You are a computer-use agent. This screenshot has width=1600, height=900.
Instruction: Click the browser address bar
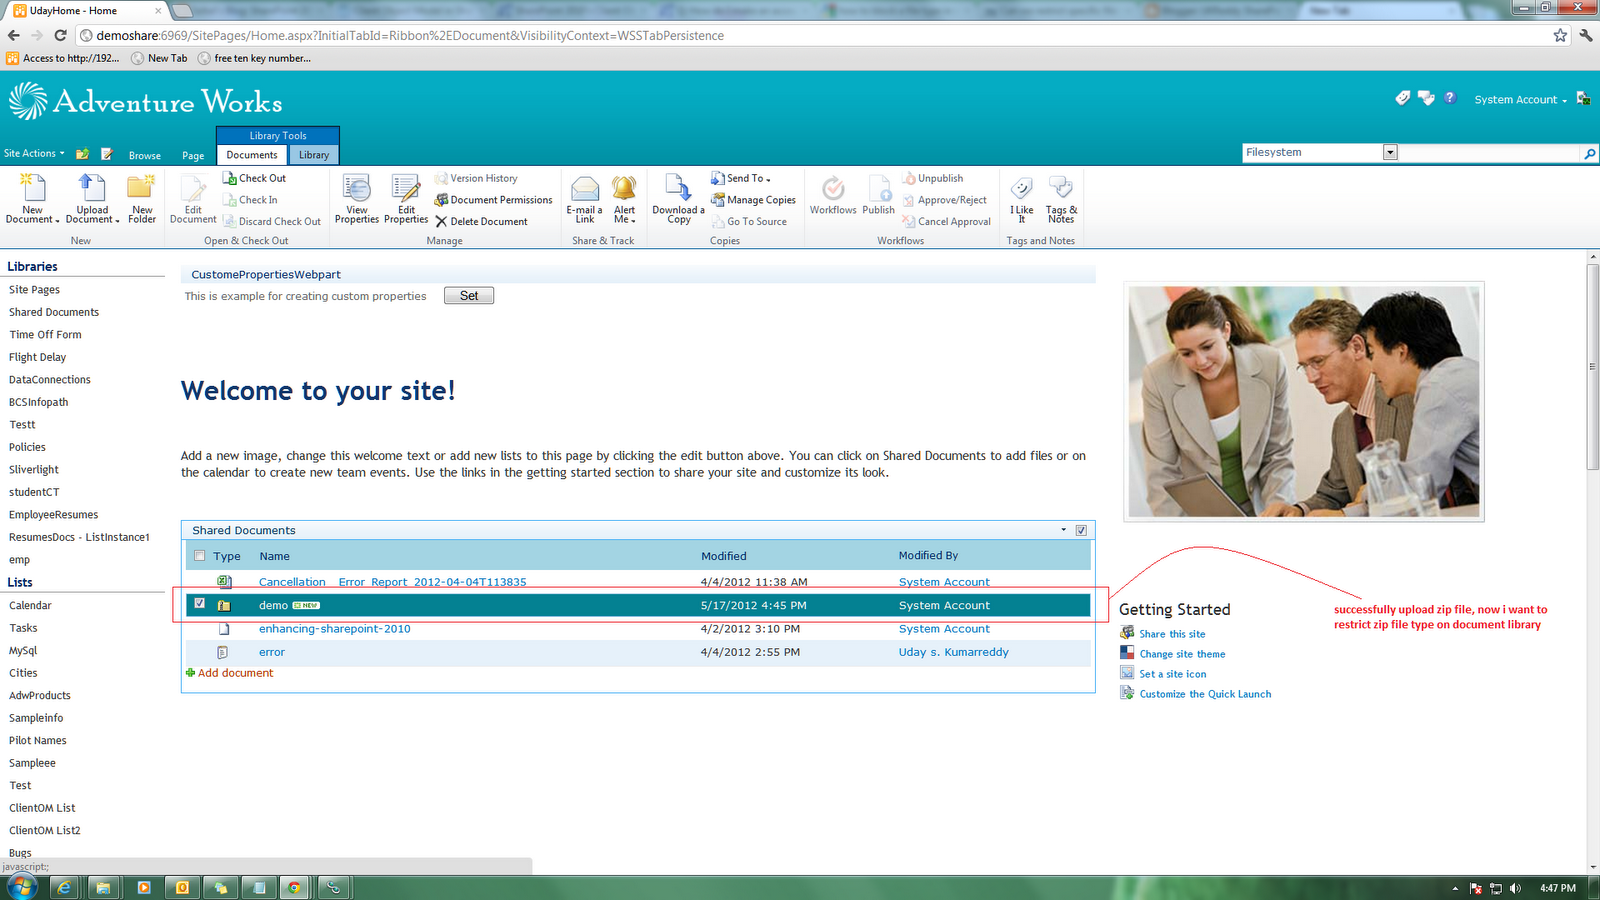click(x=820, y=35)
